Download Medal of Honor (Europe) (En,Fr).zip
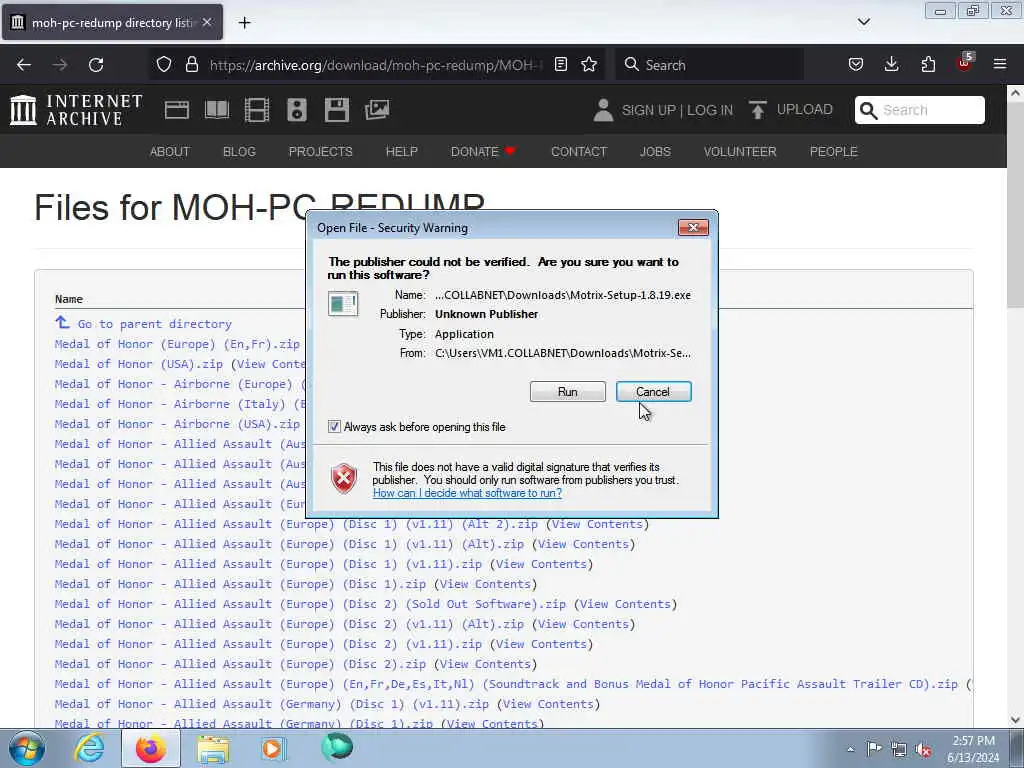 tap(177, 344)
